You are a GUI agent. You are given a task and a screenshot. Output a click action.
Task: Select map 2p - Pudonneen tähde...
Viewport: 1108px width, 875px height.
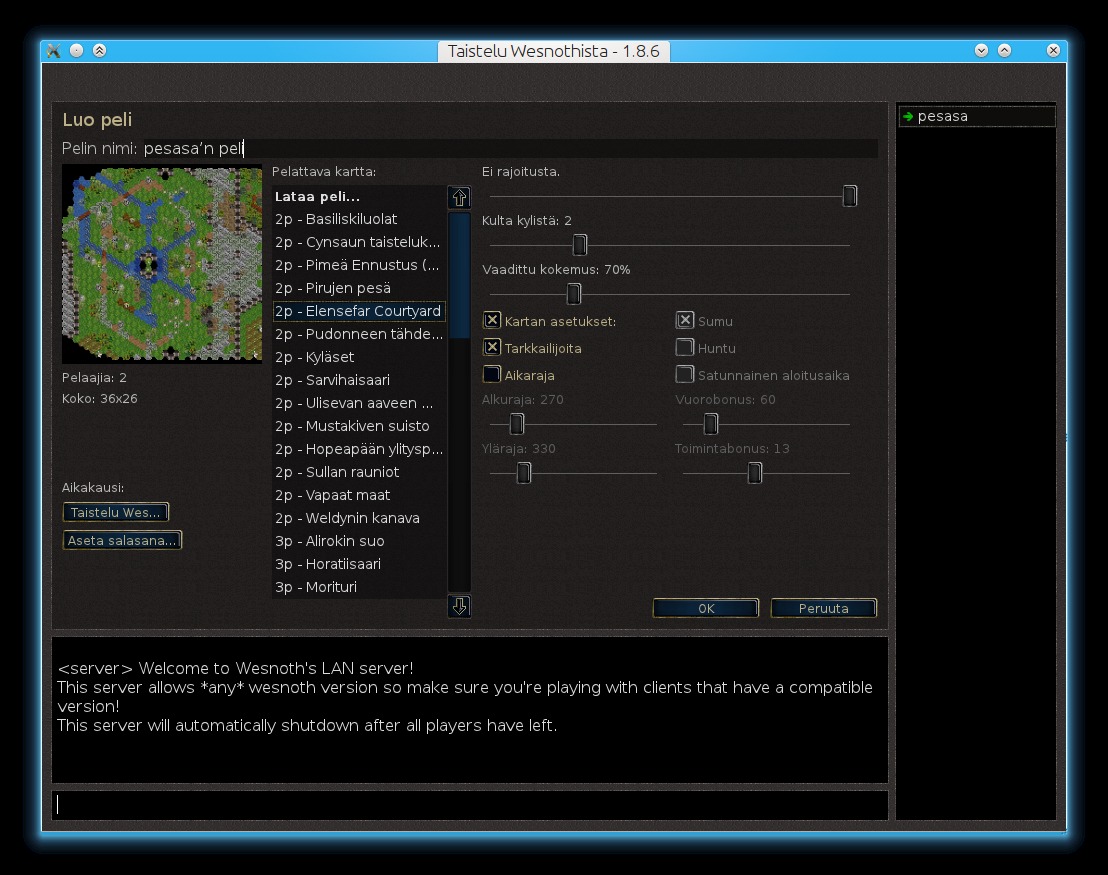pyautogui.click(x=359, y=334)
